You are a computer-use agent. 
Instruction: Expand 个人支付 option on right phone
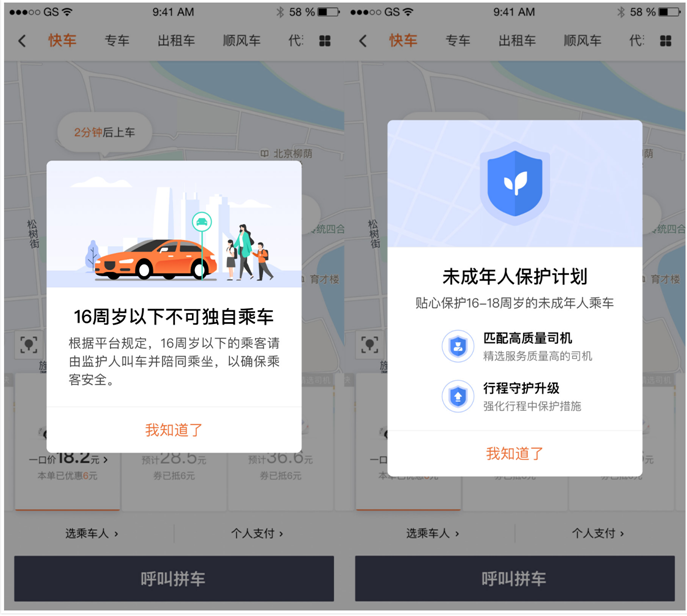click(x=598, y=534)
